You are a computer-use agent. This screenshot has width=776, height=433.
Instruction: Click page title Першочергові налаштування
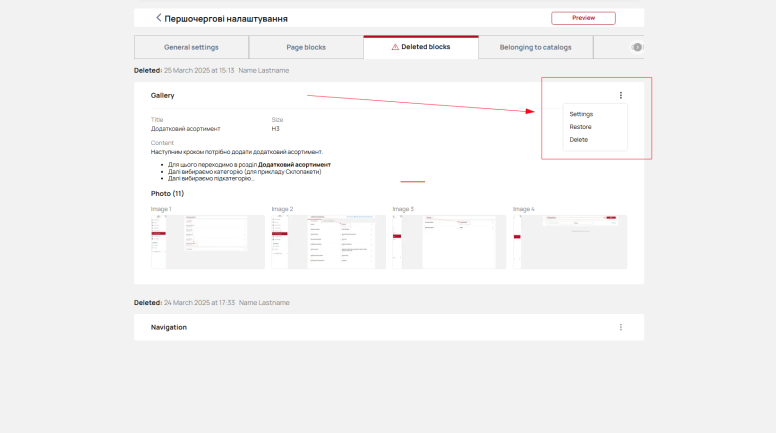tap(226, 19)
